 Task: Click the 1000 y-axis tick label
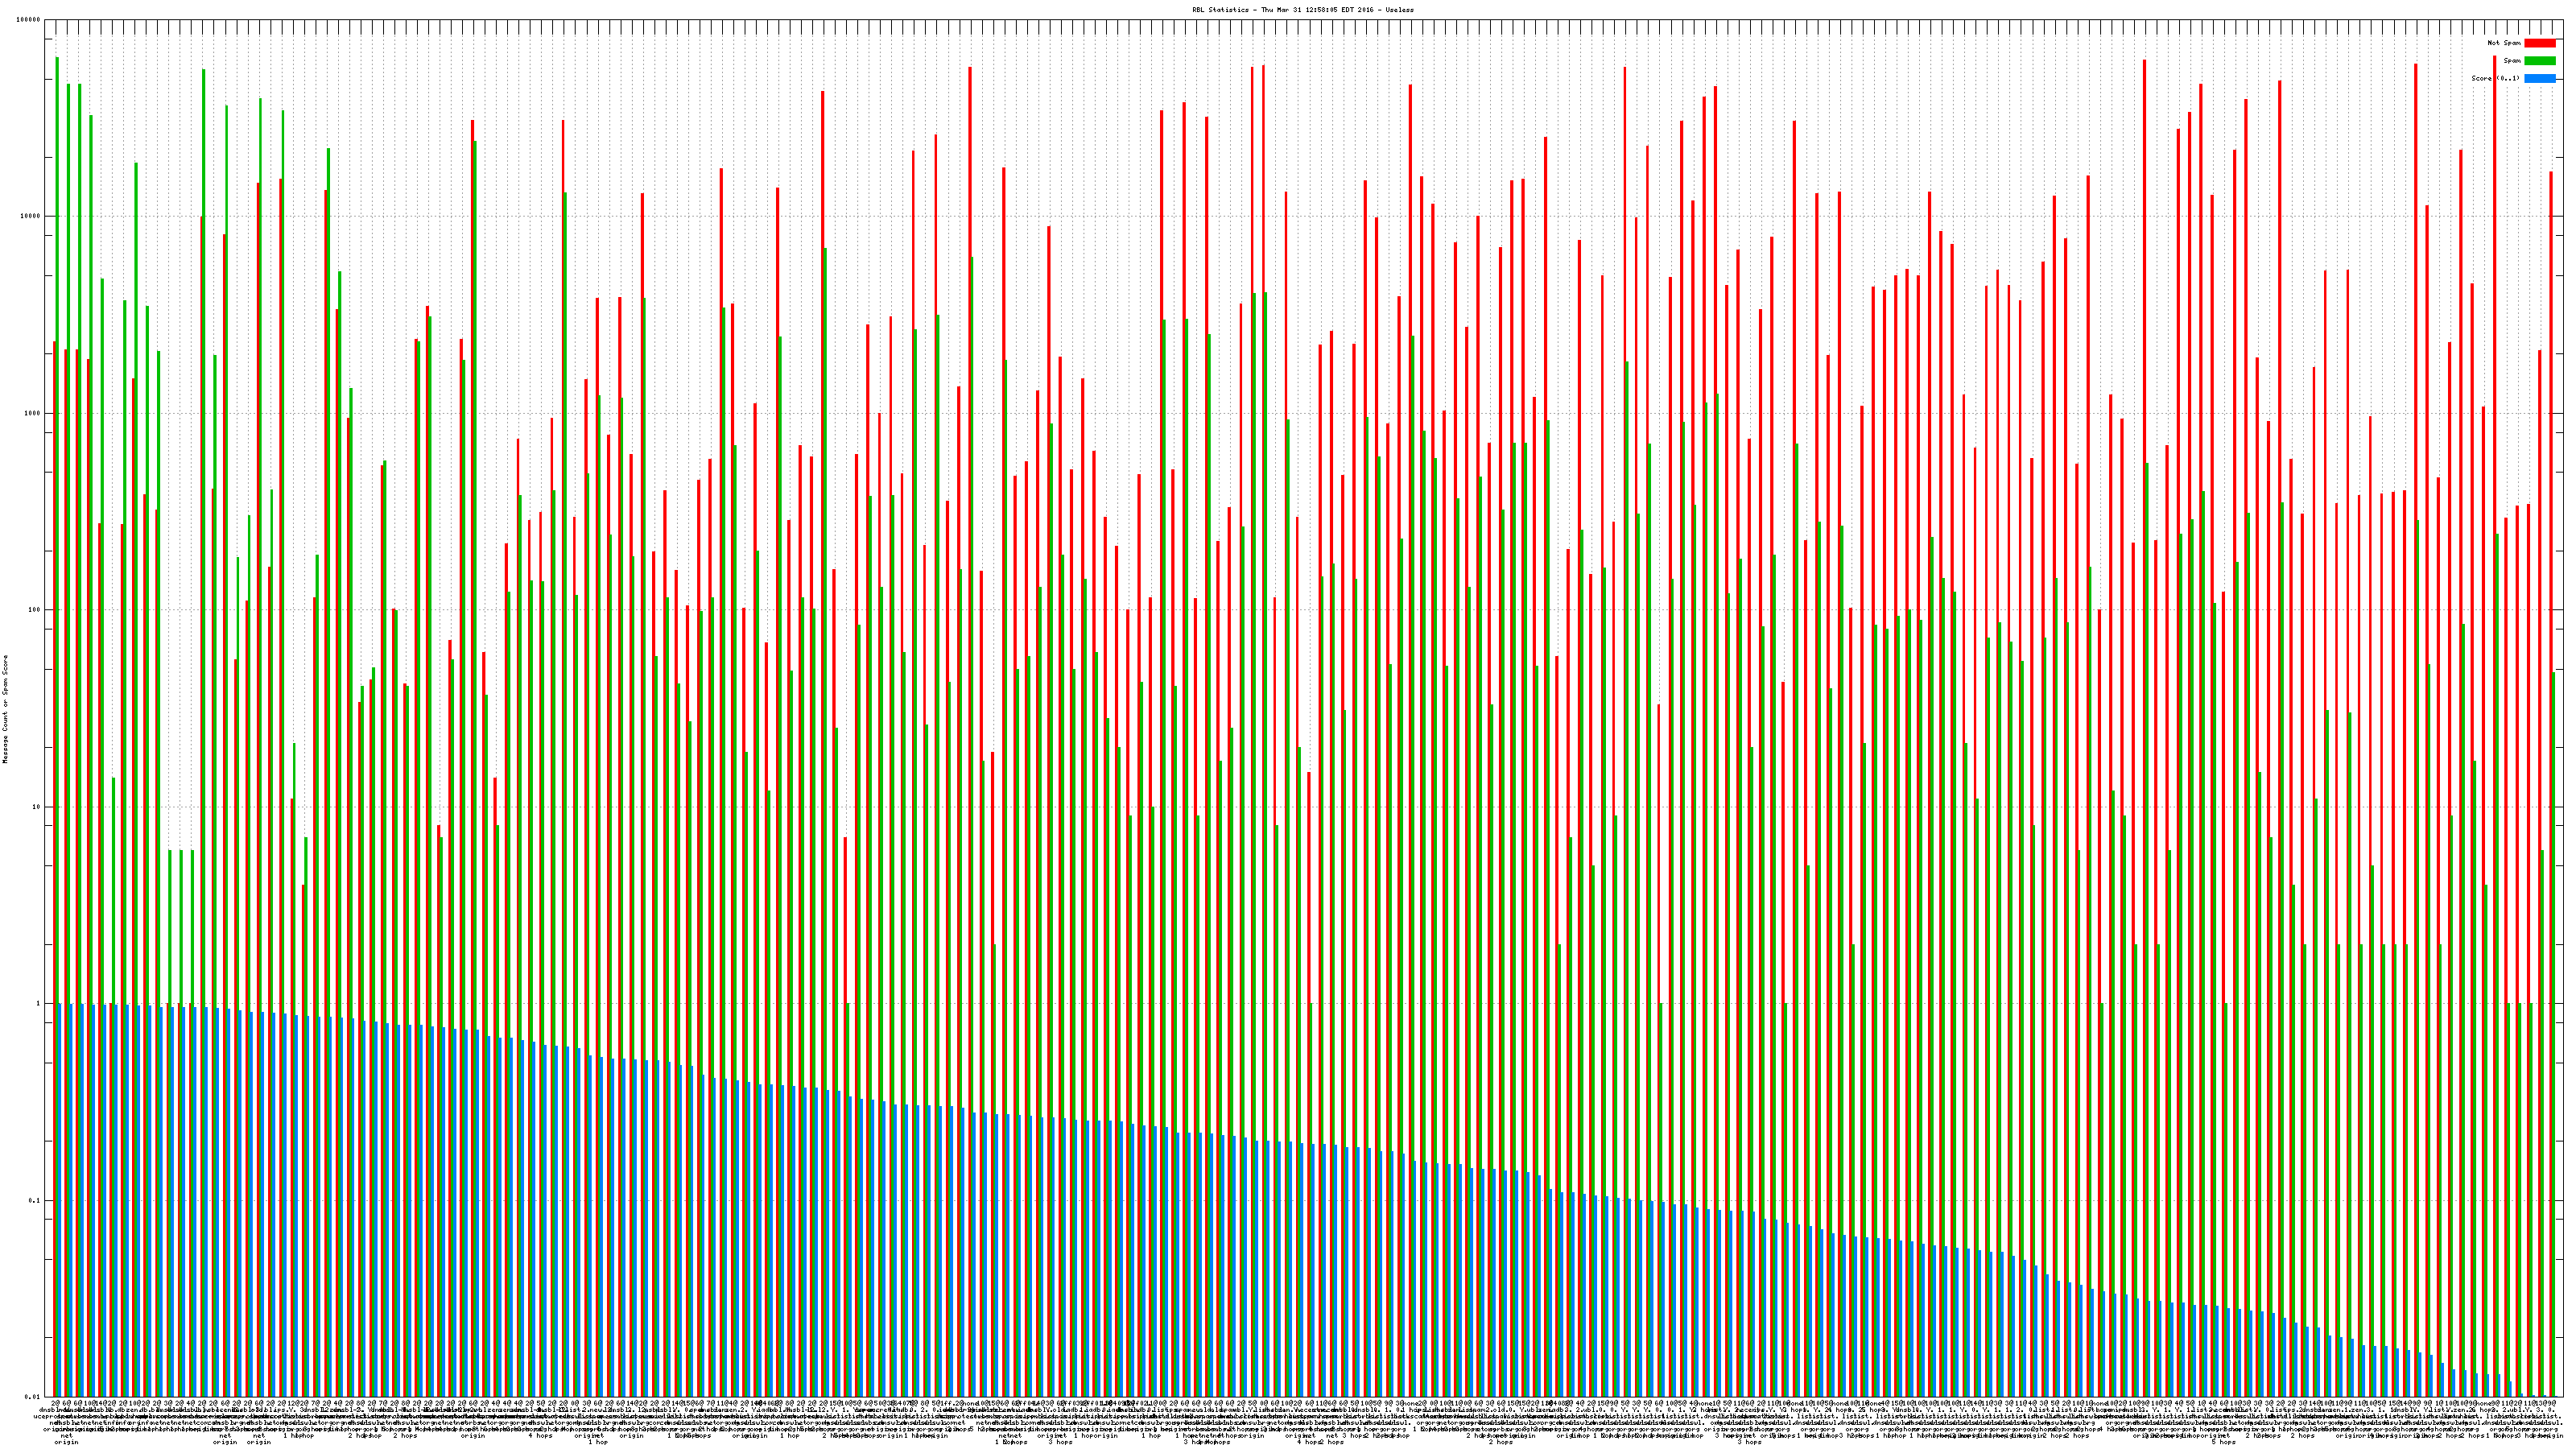[x=32, y=413]
